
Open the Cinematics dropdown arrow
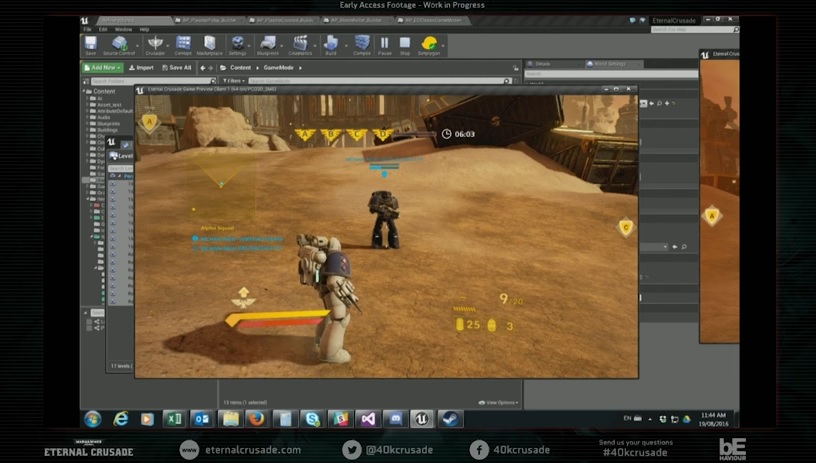[315, 46]
